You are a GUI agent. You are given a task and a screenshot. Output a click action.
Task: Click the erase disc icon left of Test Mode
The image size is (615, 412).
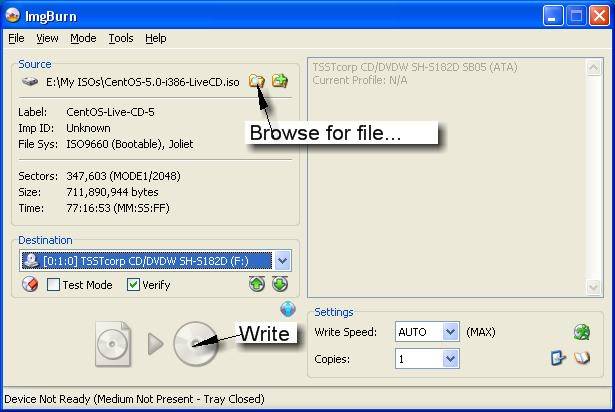click(30, 285)
